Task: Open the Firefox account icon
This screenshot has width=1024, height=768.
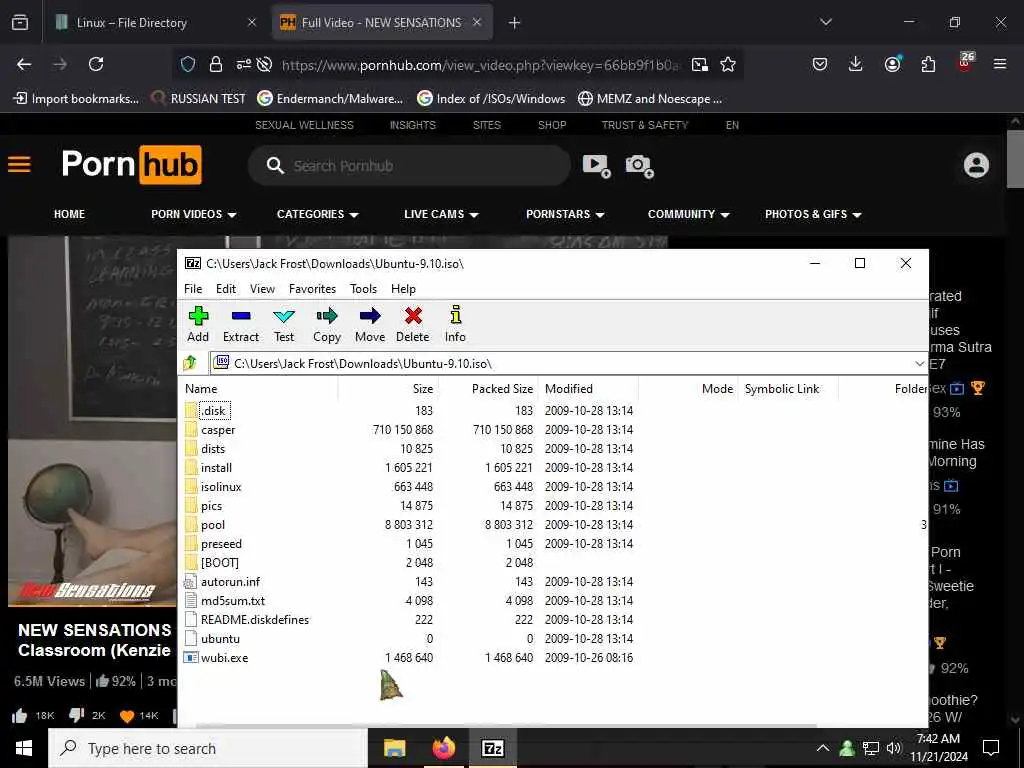Action: coord(892,64)
